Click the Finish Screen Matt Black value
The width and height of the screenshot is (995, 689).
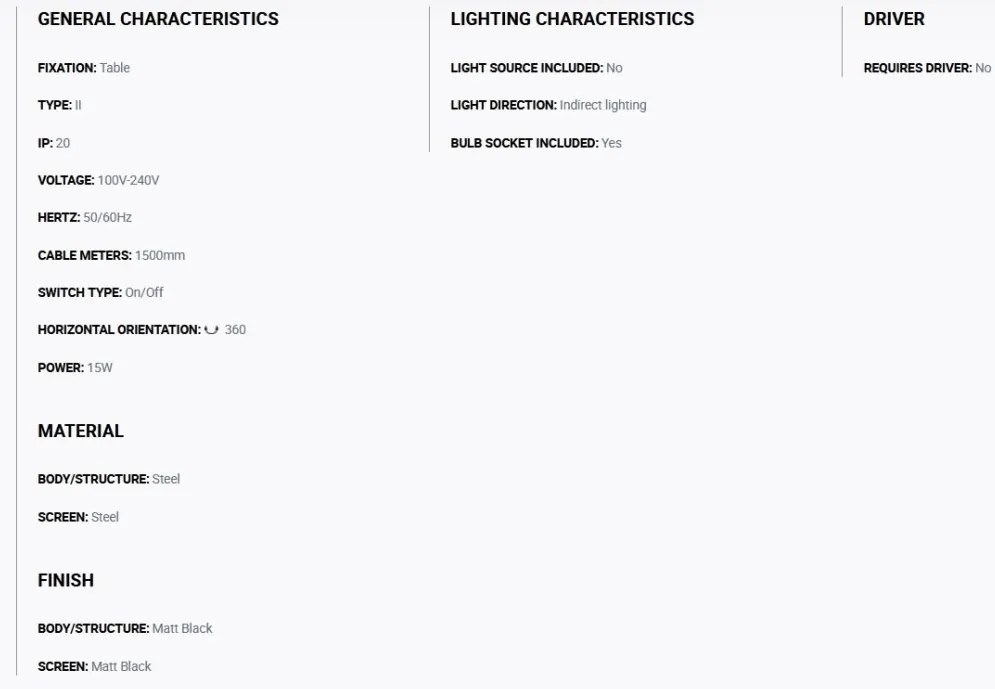point(121,667)
